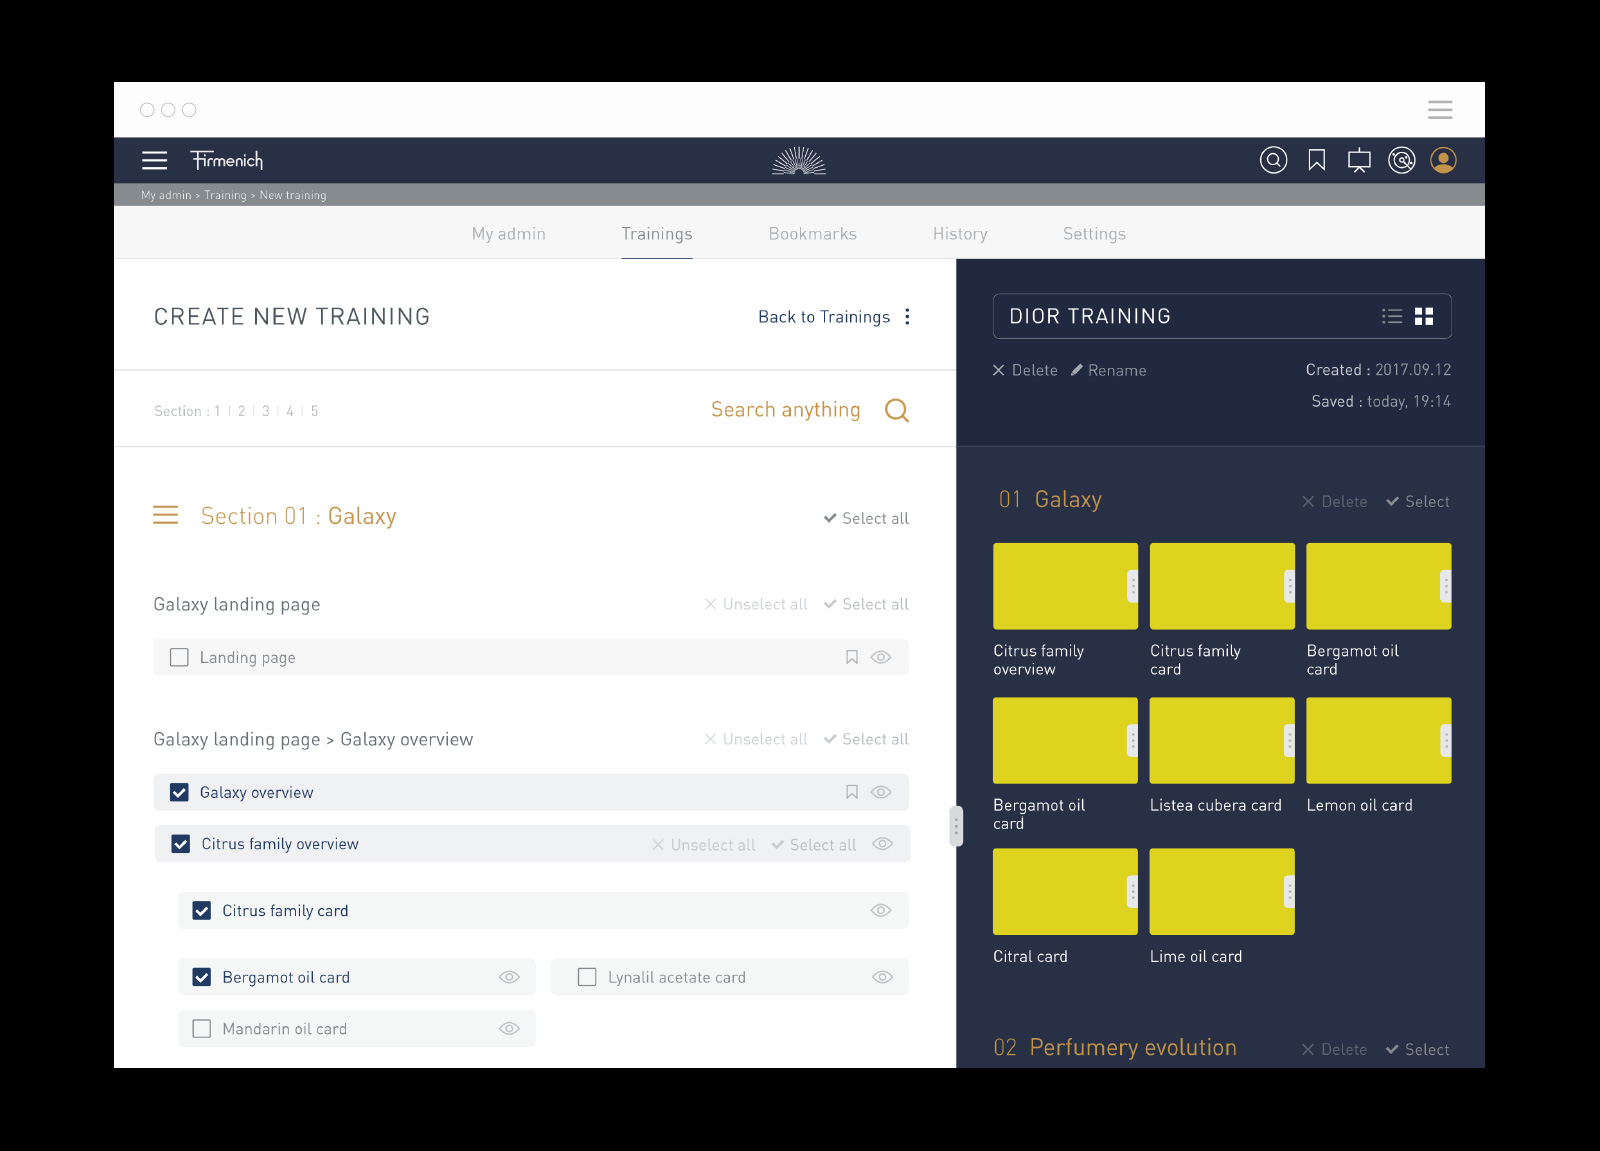Switch Dior Training to list view
The height and width of the screenshot is (1151, 1600).
(x=1392, y=316)
